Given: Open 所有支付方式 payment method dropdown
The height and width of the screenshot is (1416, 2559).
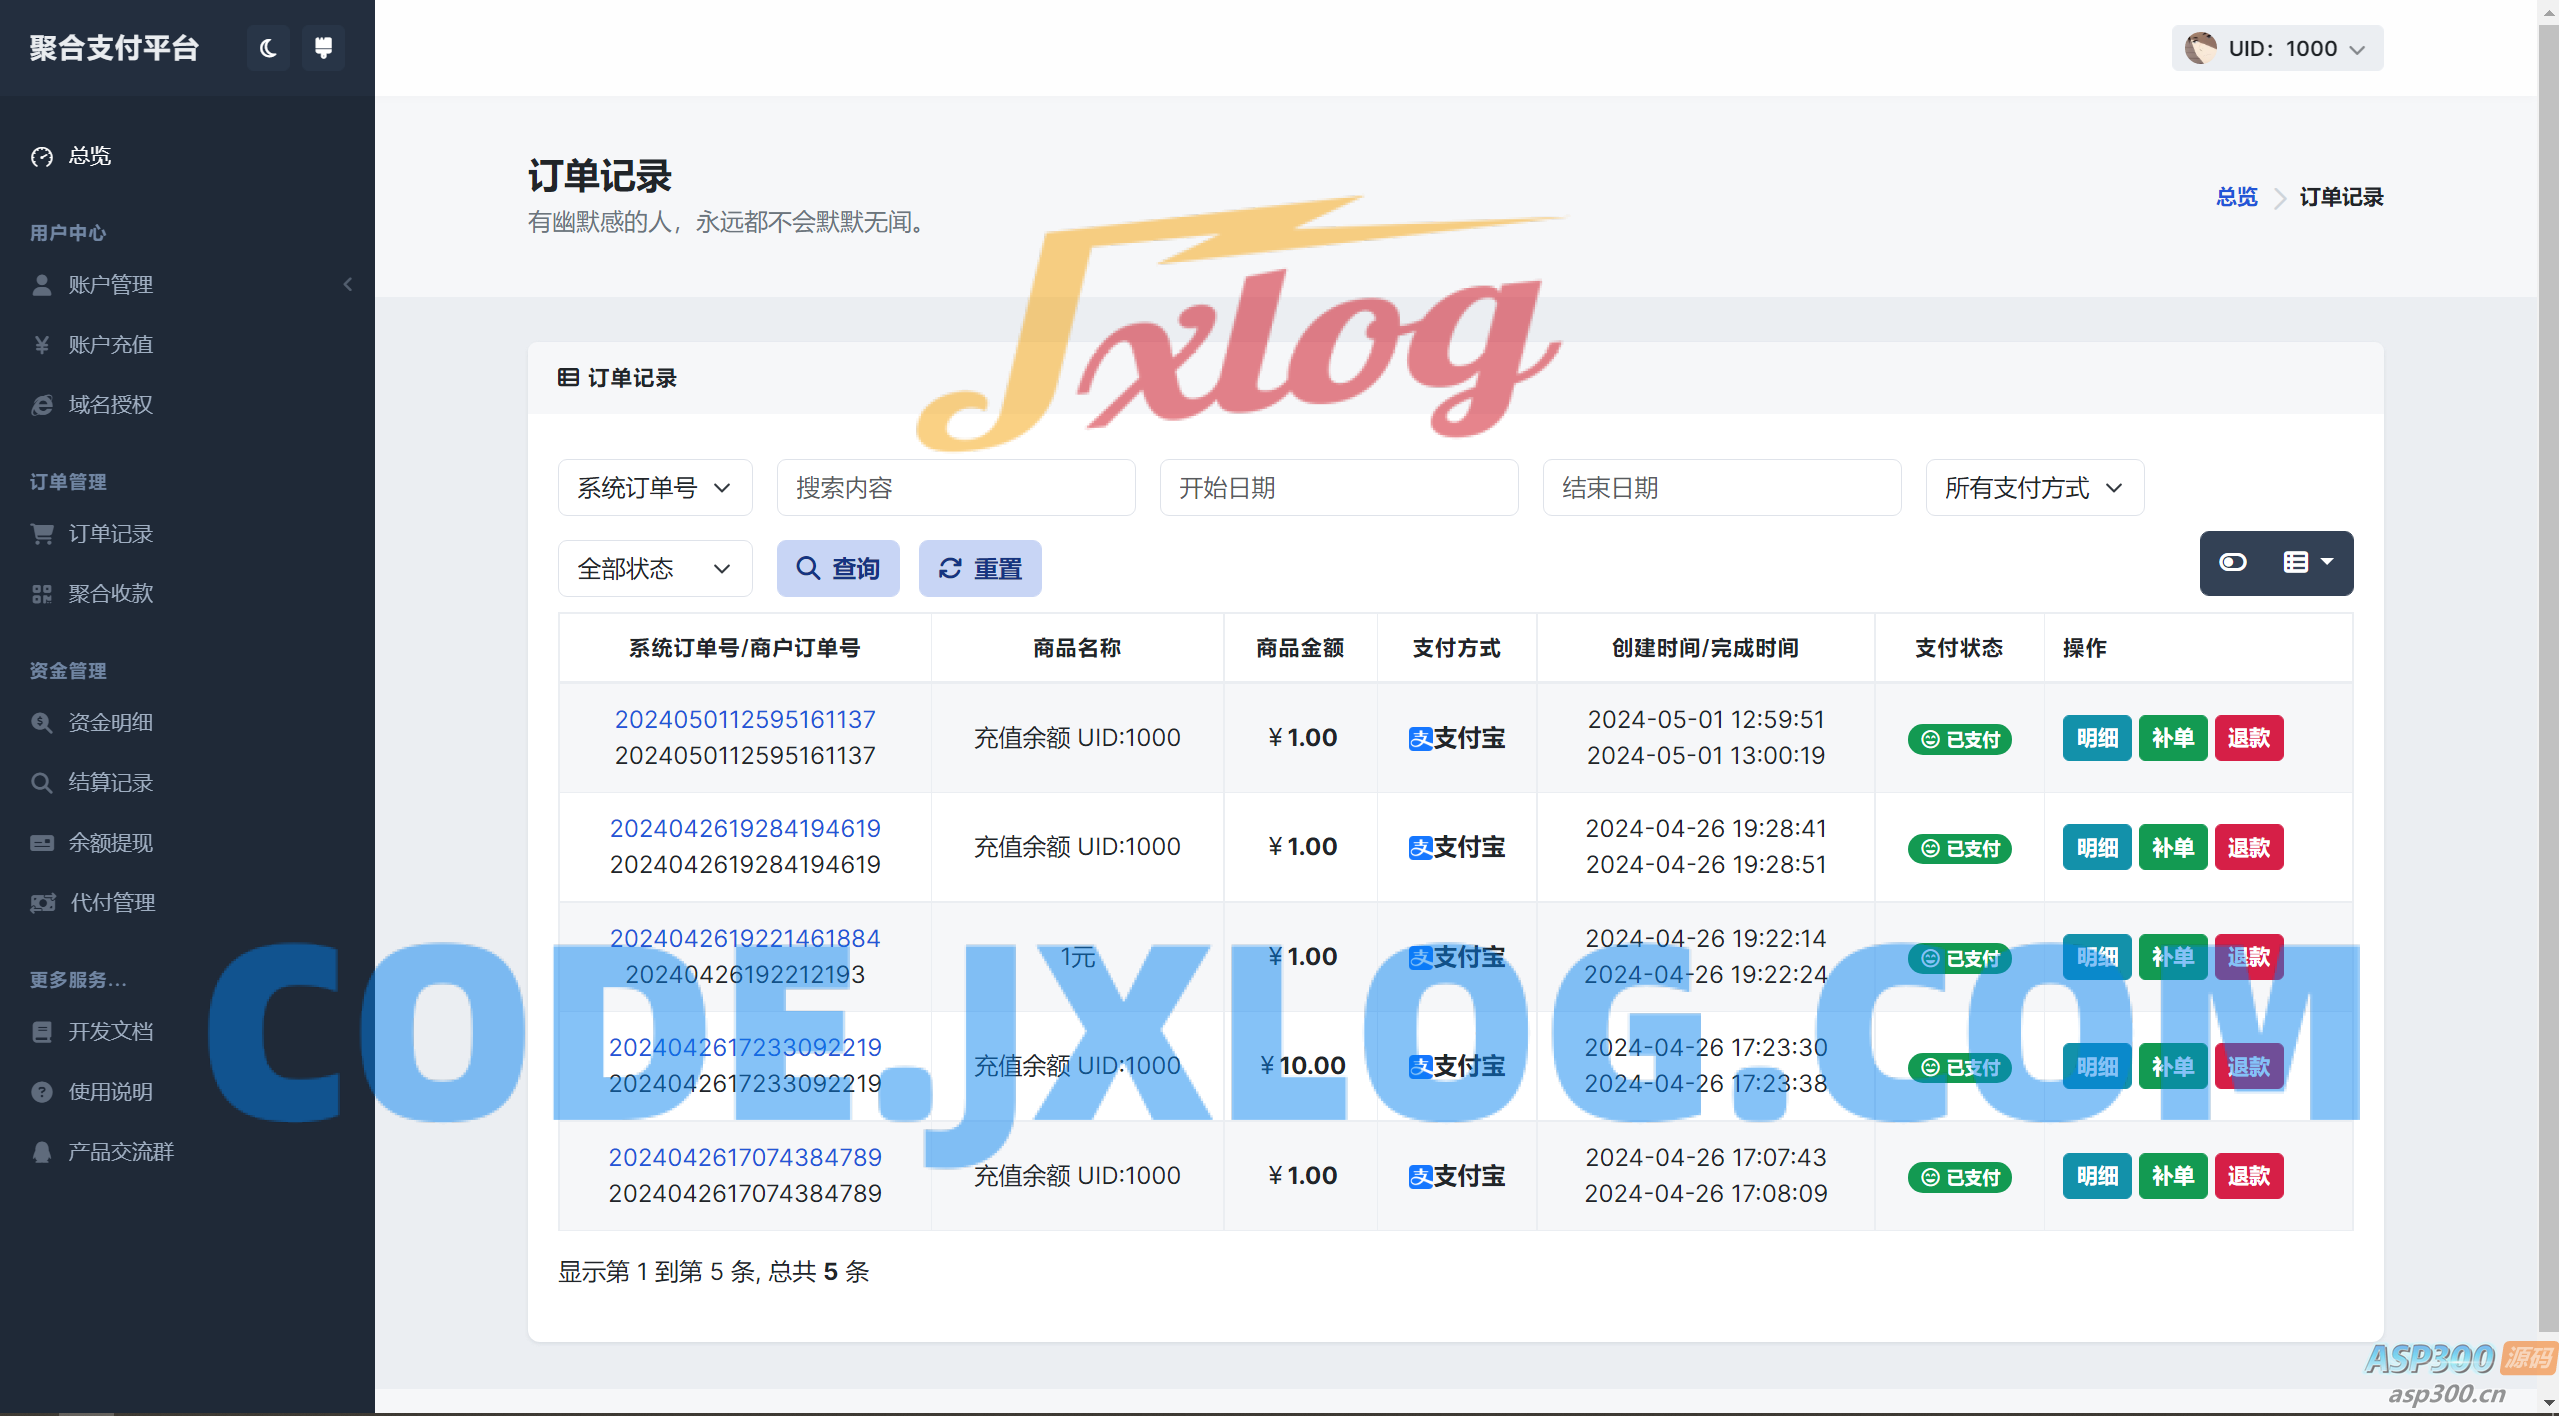Looking at the screenshot, I should [2033, 488].
